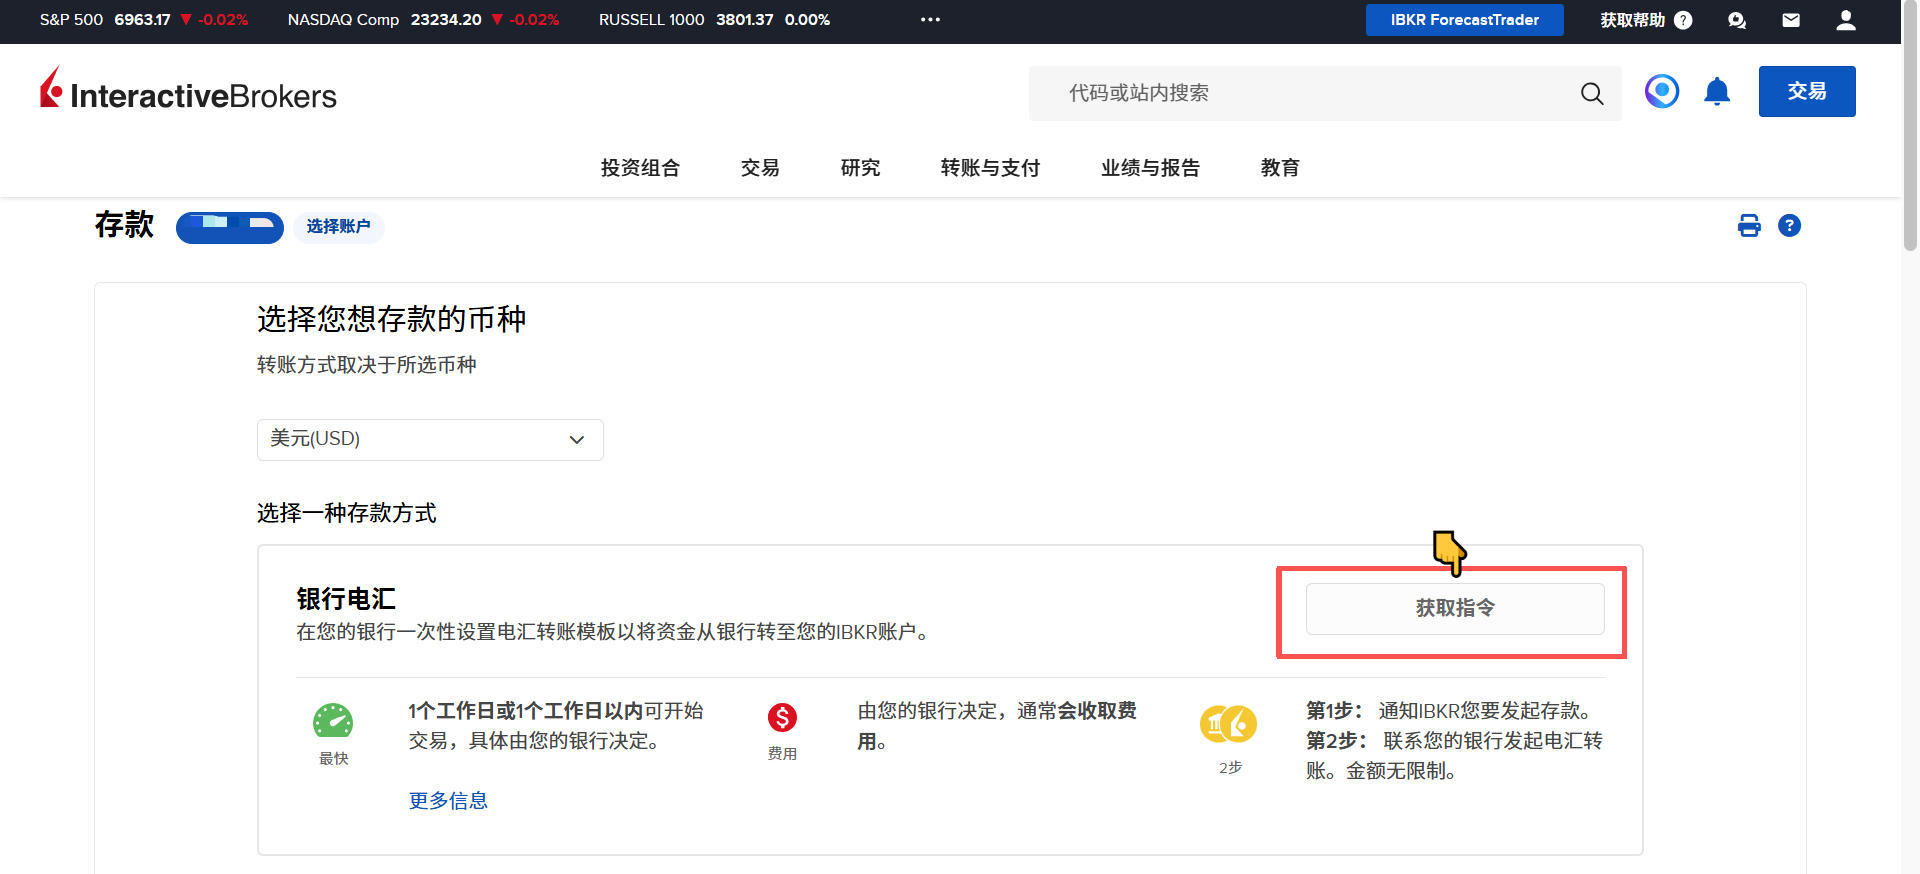The image size is (1920, 874).
Task: Click the blue help question mark icon
Action: point(1789,226)
